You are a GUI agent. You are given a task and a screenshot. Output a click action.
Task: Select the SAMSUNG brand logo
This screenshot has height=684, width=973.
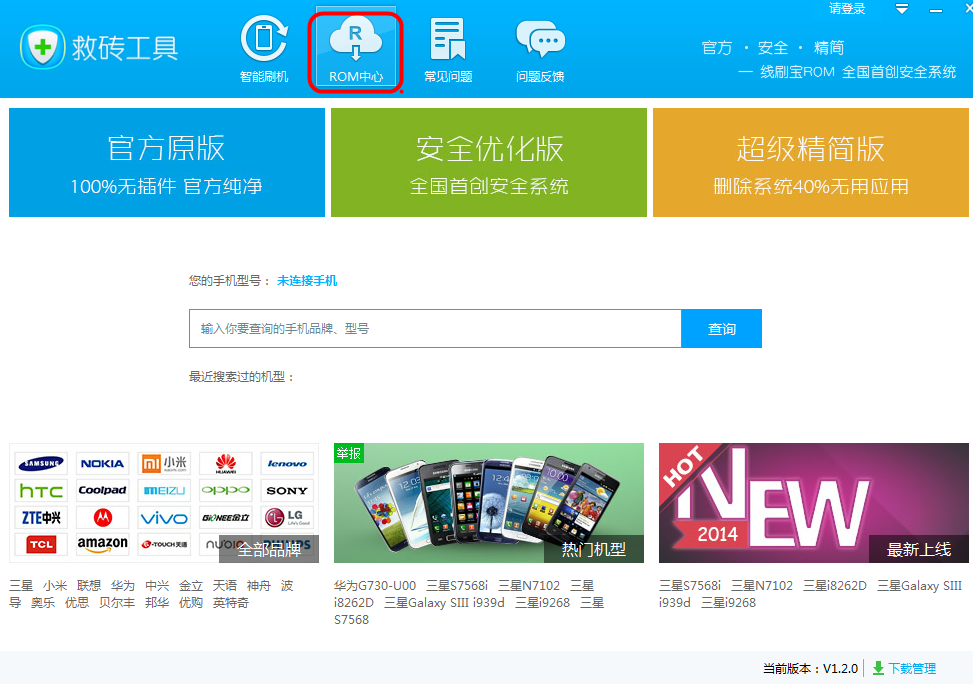coord(40,462)
